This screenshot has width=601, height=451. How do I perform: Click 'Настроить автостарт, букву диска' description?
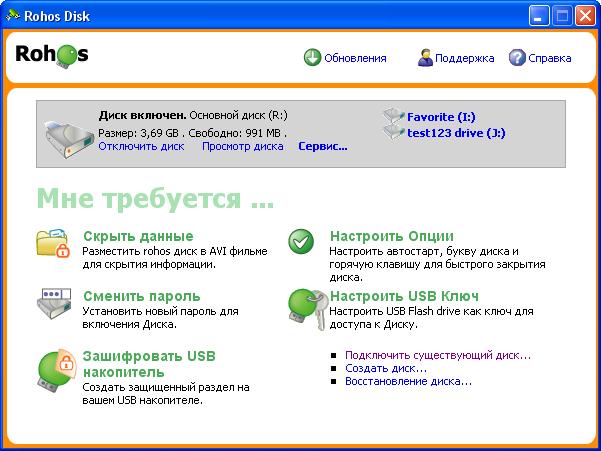point(419,251)
